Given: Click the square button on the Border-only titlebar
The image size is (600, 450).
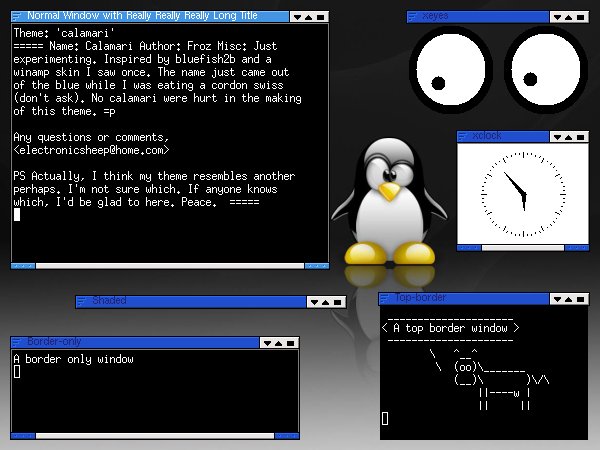Looking at the screenshot, I should (x=290, y=343).
